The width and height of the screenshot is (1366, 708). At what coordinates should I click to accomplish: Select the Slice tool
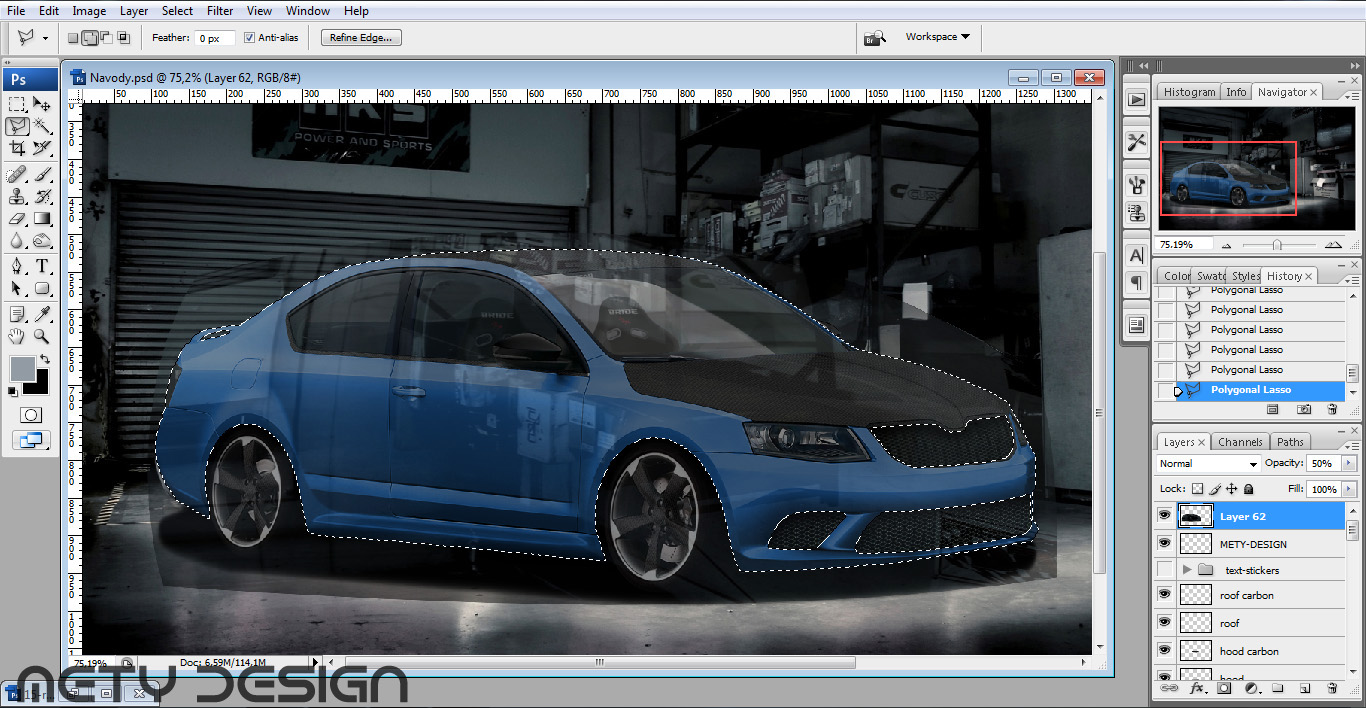pos(42,148)
